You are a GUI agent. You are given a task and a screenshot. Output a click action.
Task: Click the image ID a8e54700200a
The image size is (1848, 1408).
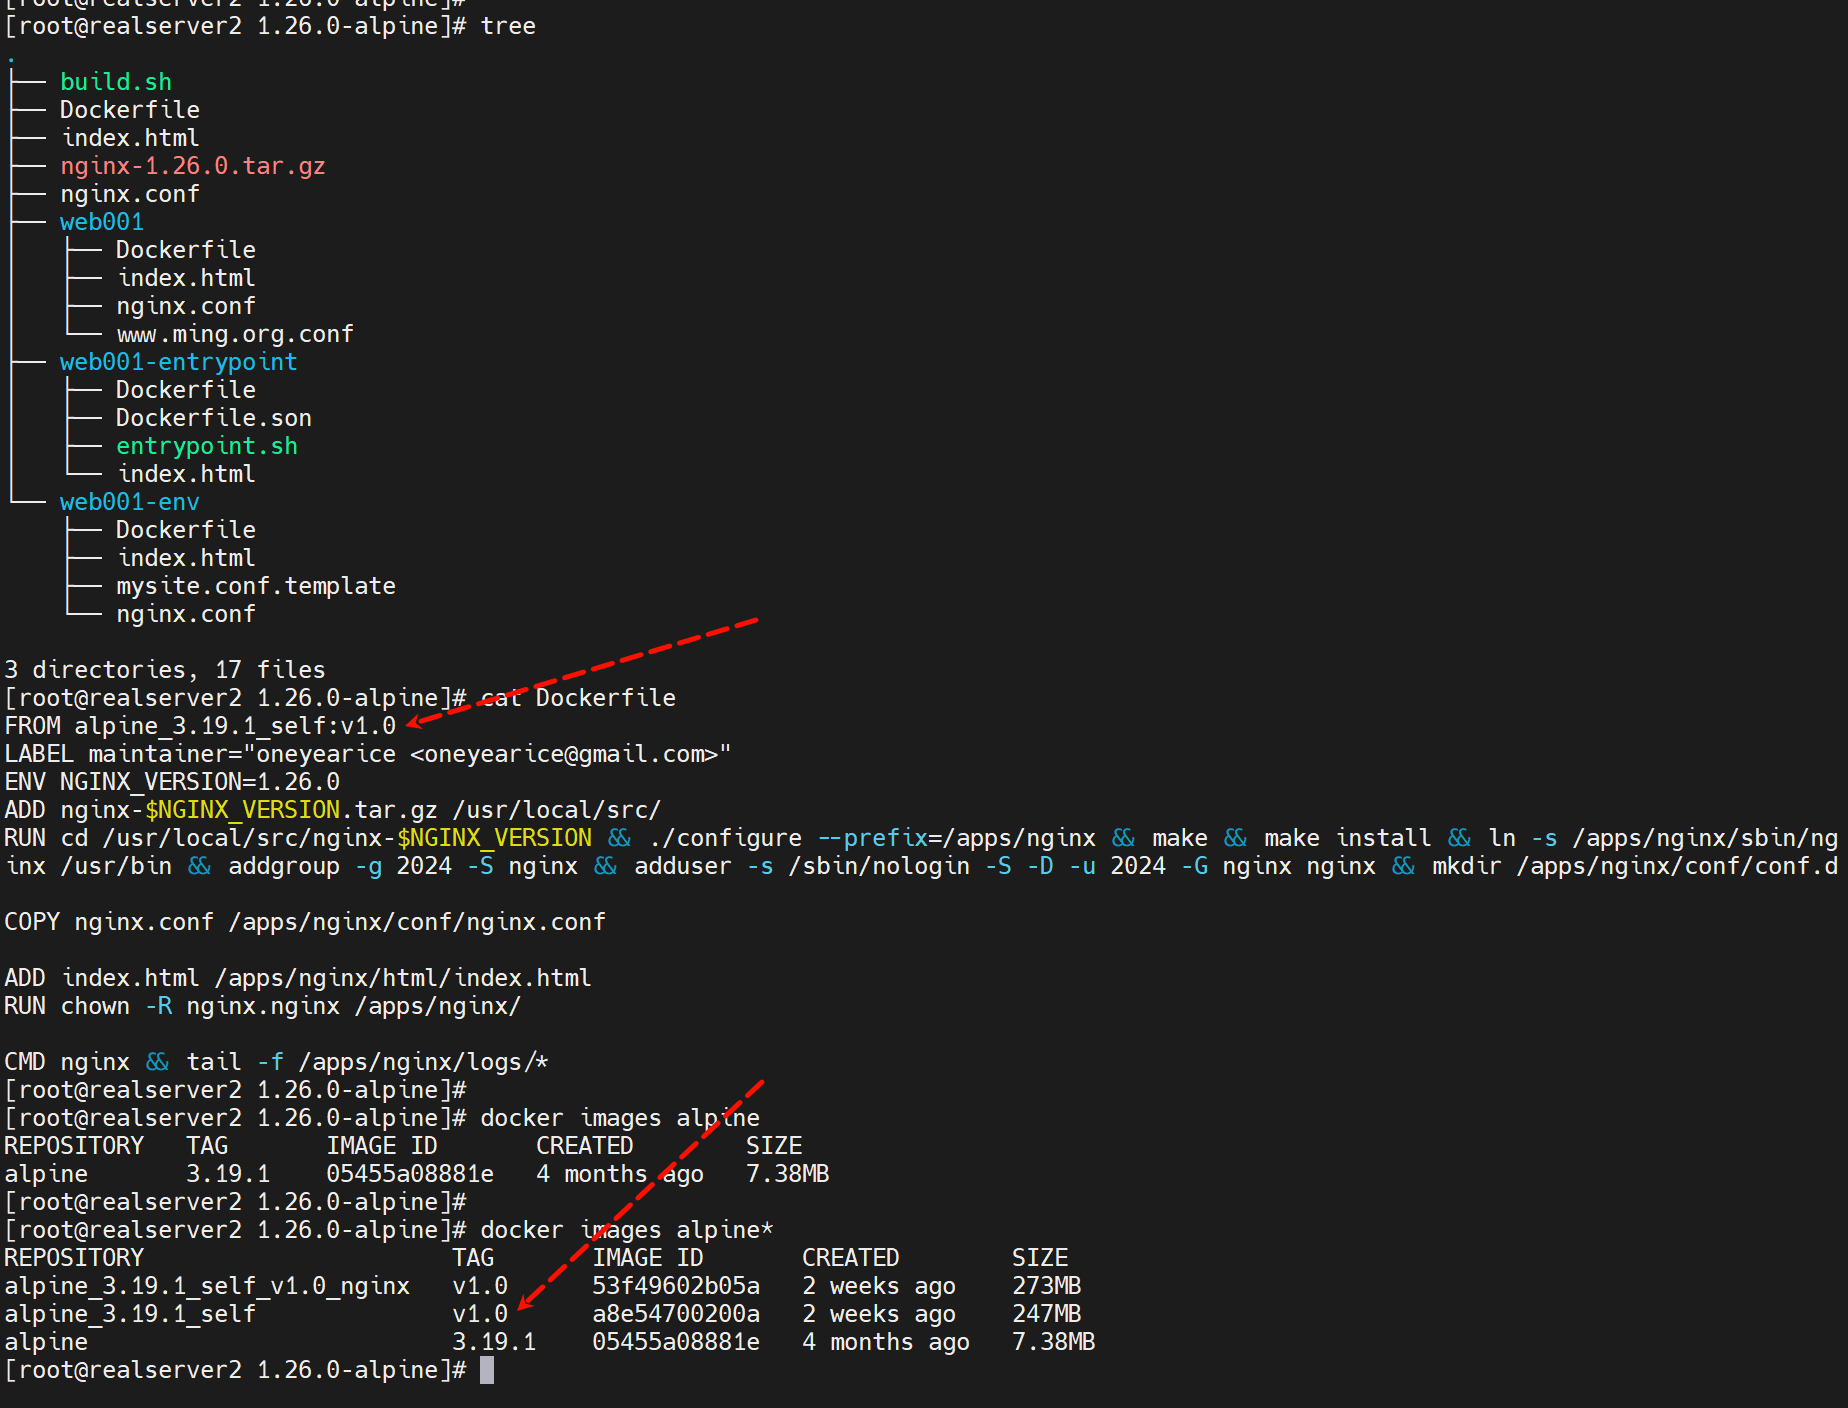(x=675, y=1314)
